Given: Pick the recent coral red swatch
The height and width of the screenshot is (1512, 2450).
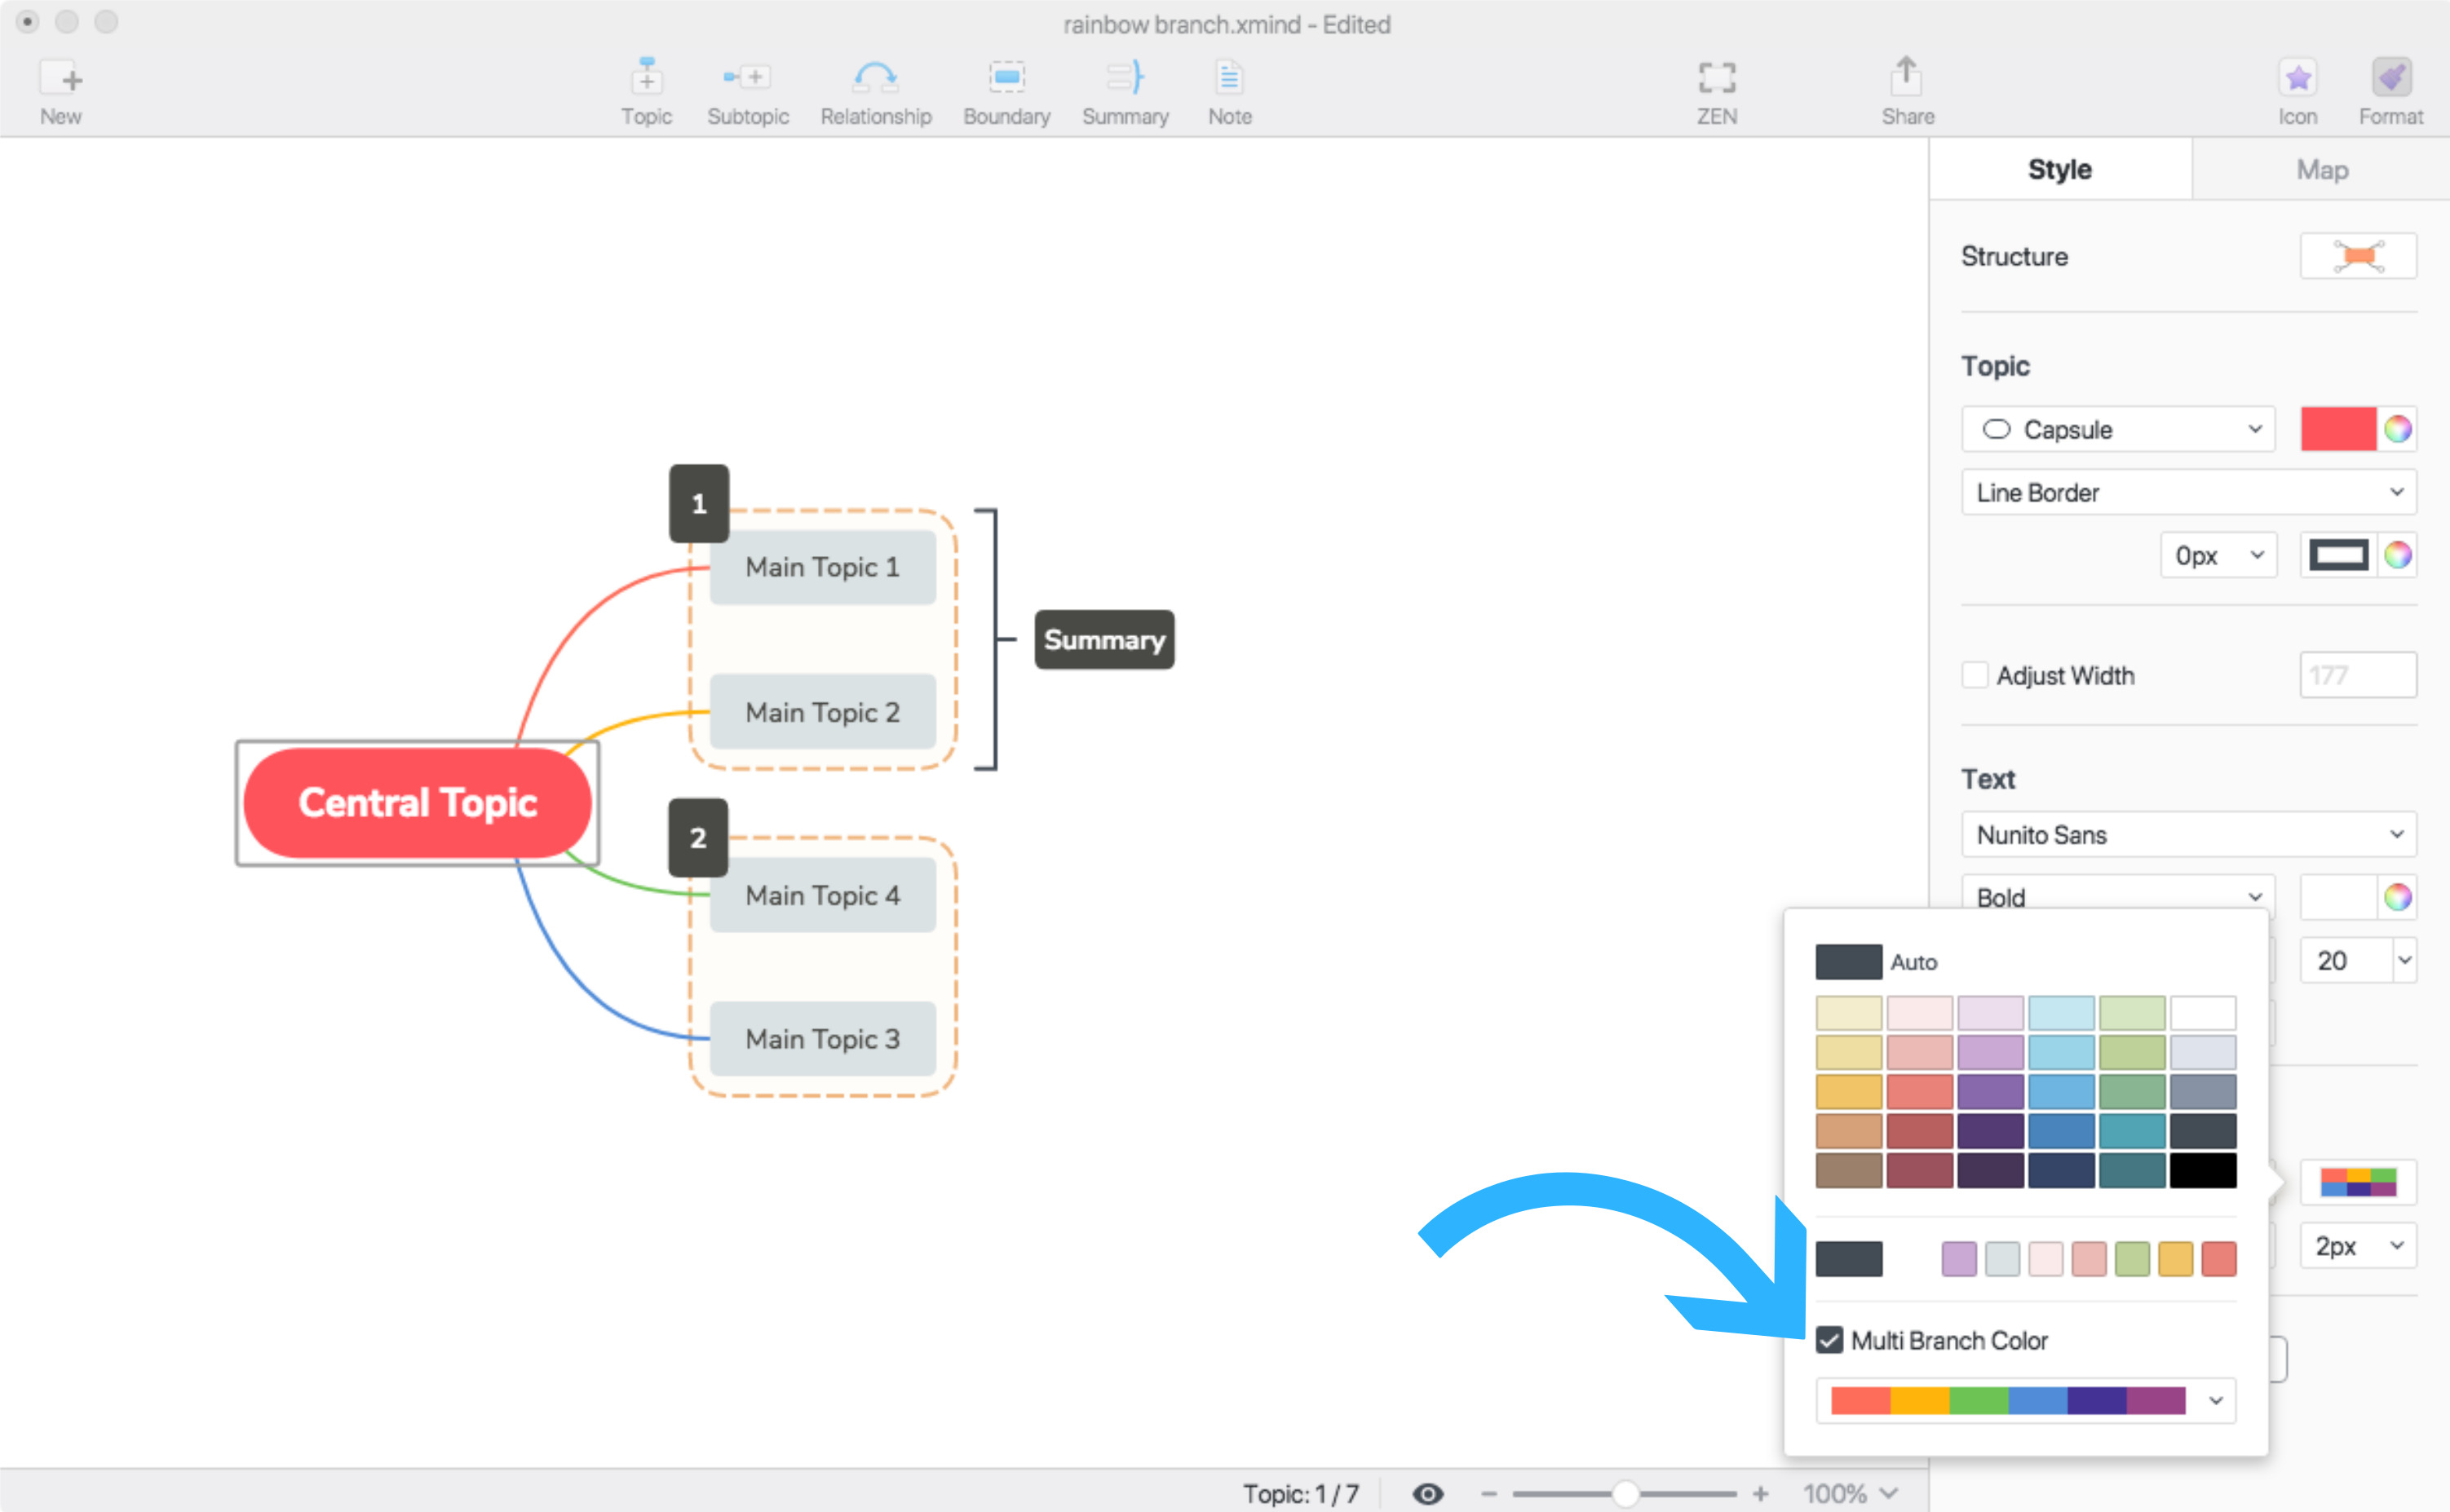Looking at the screenshot, I should (x=2219, y=1258).
